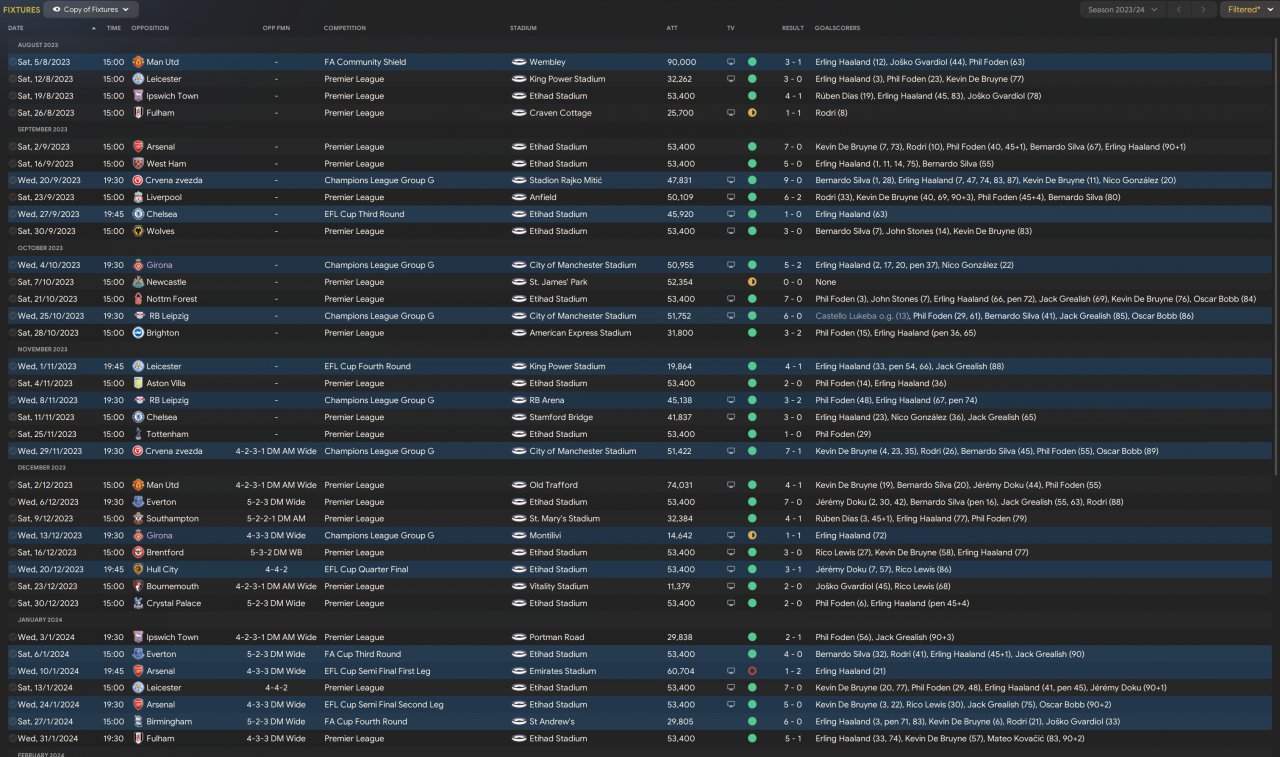Open the Season 2023/24 dropdown
Viewport: 1280px width, 757px height.
[x=1122, y=10]
